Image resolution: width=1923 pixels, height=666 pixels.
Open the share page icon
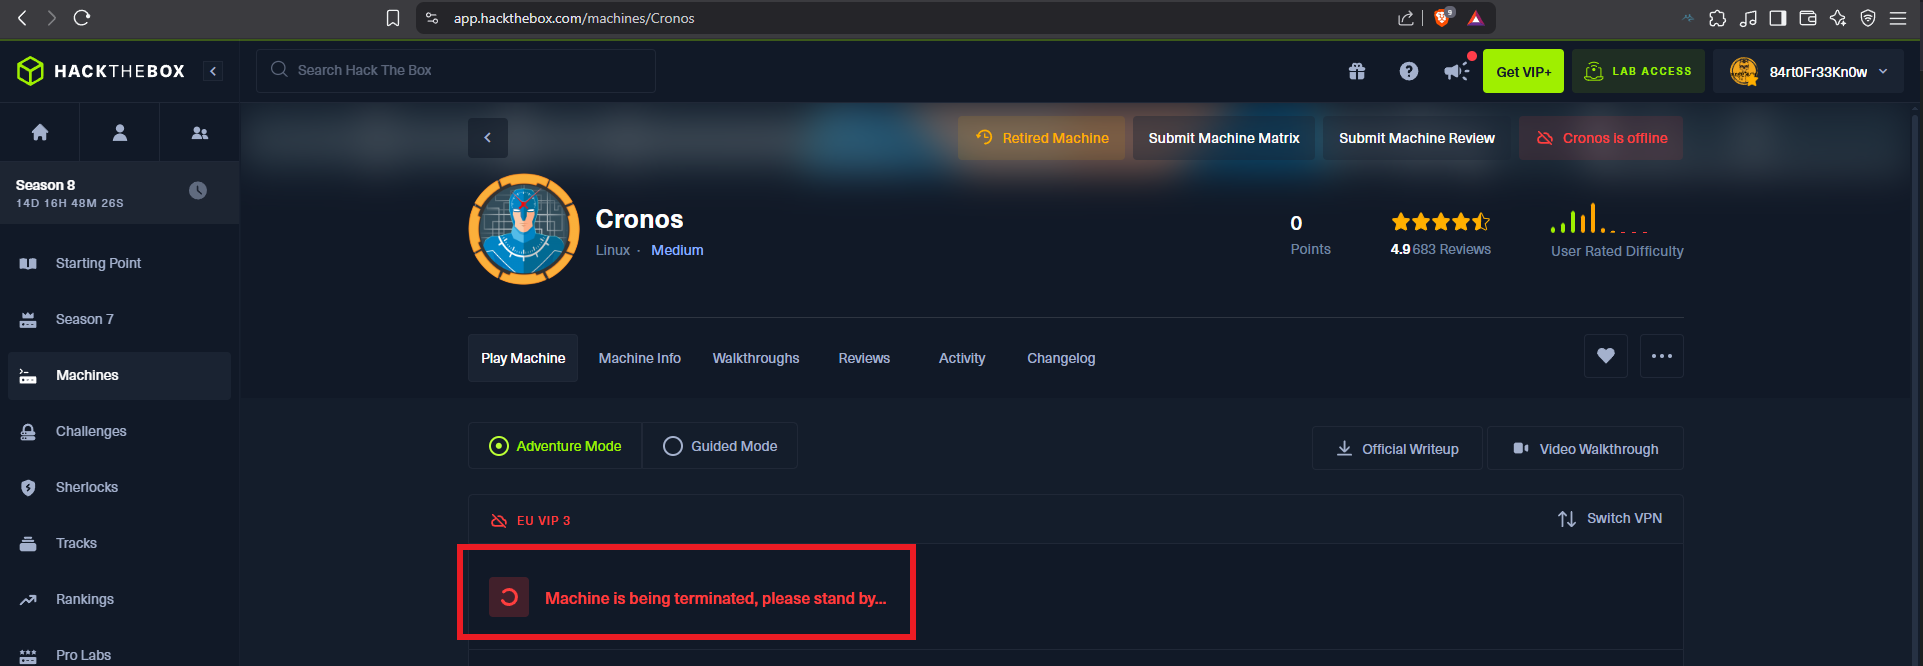tap(1406, 18)
